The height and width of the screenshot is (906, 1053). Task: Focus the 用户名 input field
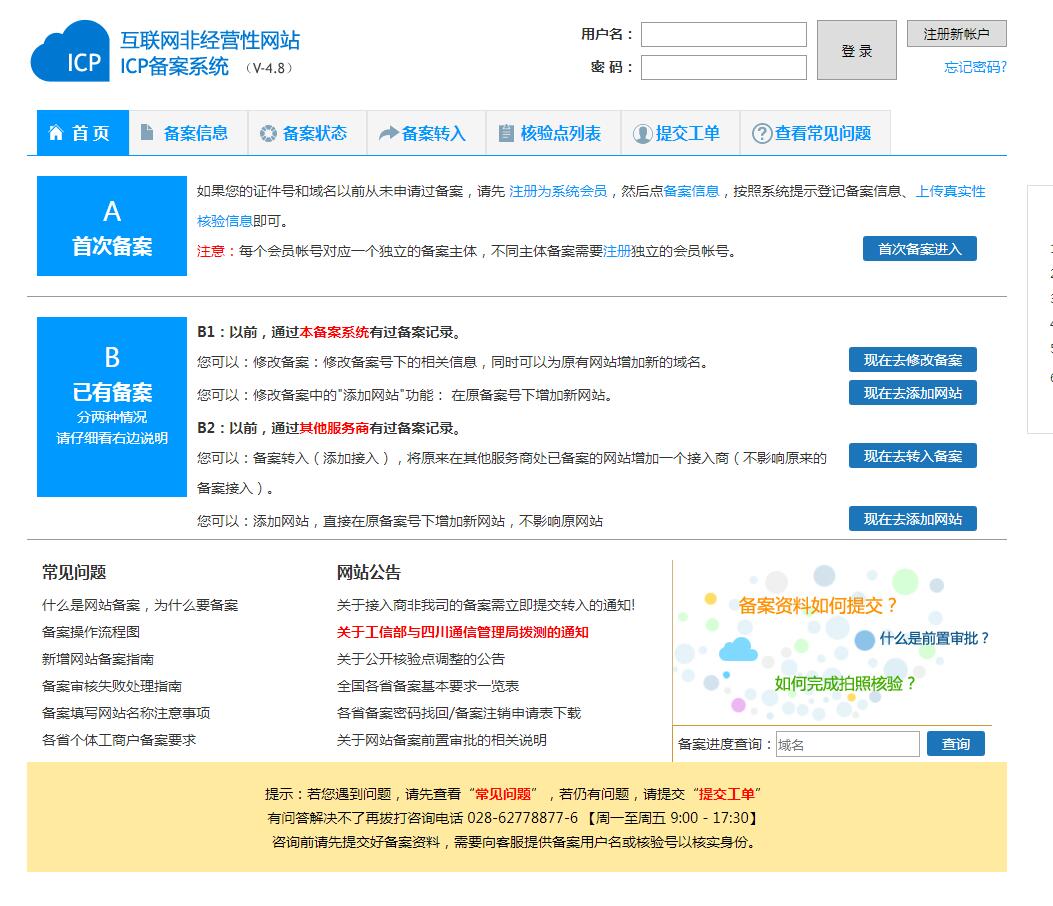[x=723, y=34]
